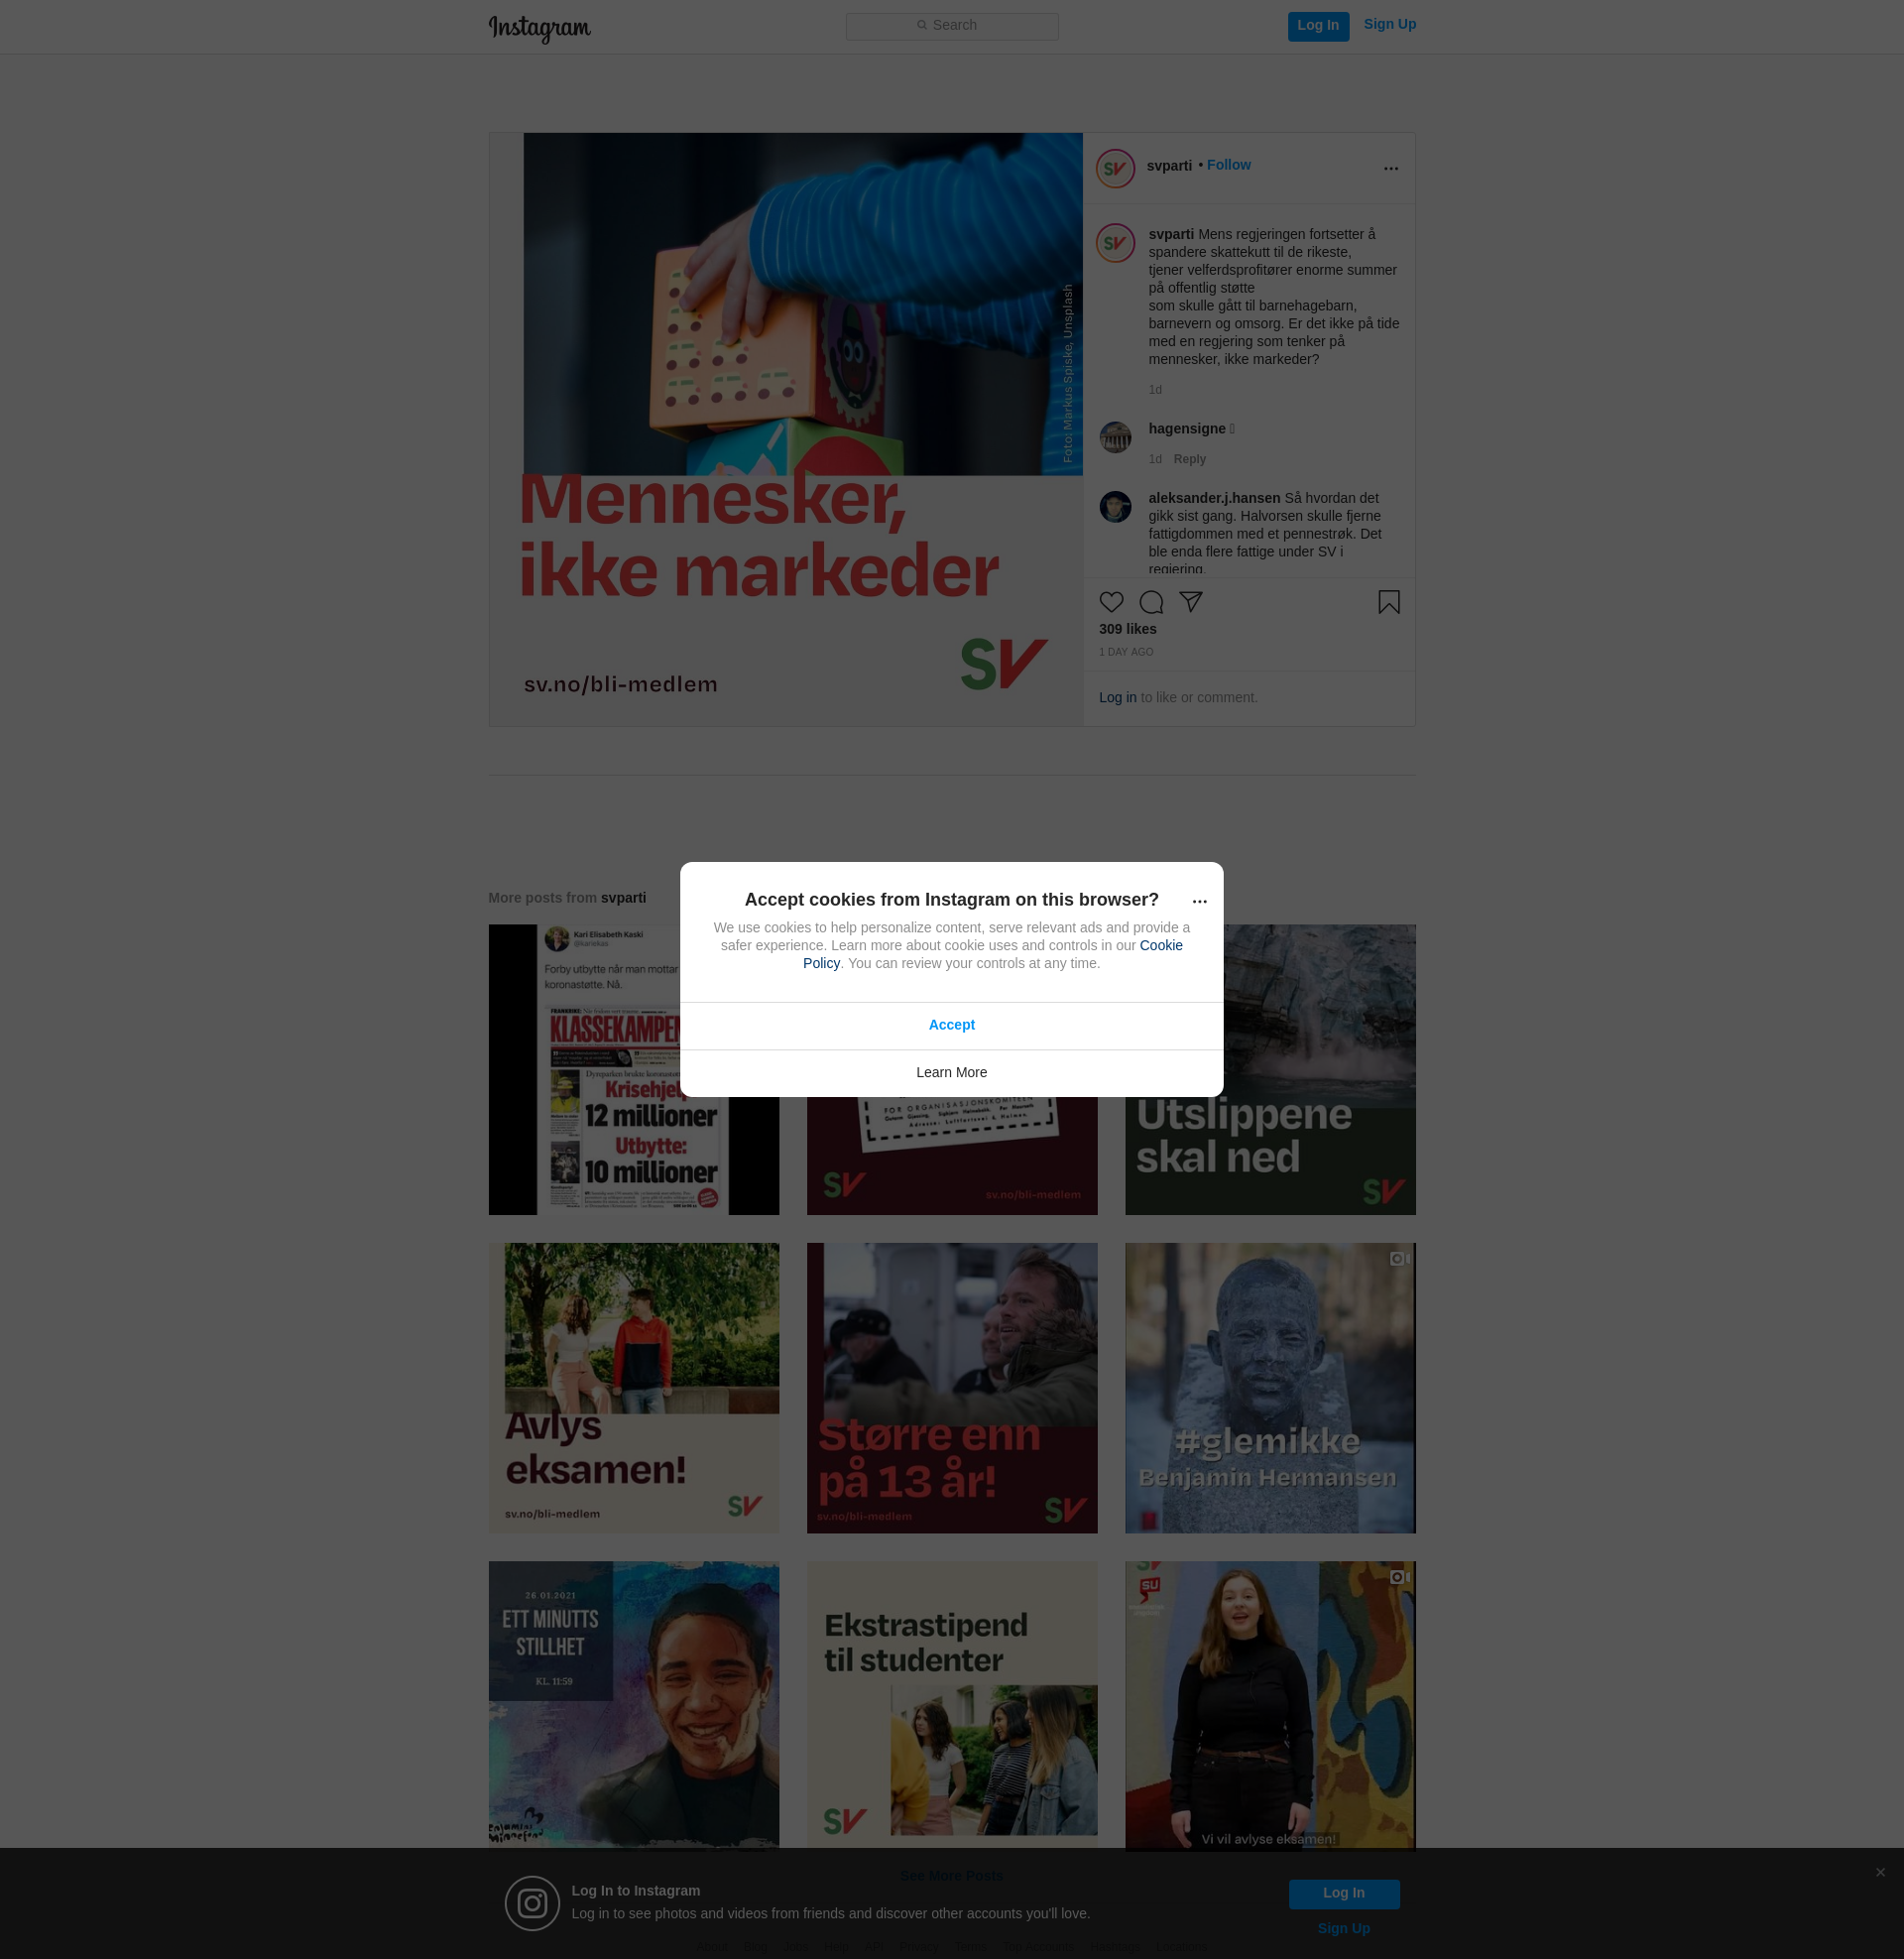Open the Klassekampen newspaper post thumbnail
The width and height of the screenshot is (1904, 1959).
pos(584,1069)
